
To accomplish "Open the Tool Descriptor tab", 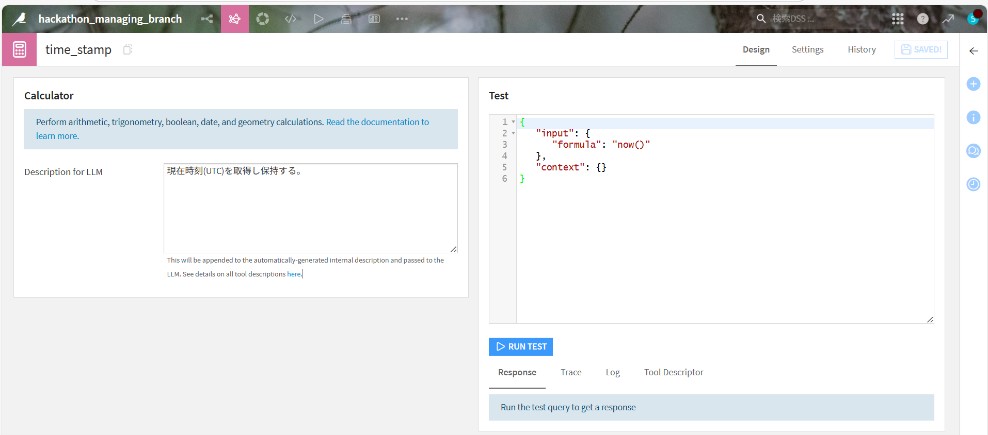I will click(673, 372).
